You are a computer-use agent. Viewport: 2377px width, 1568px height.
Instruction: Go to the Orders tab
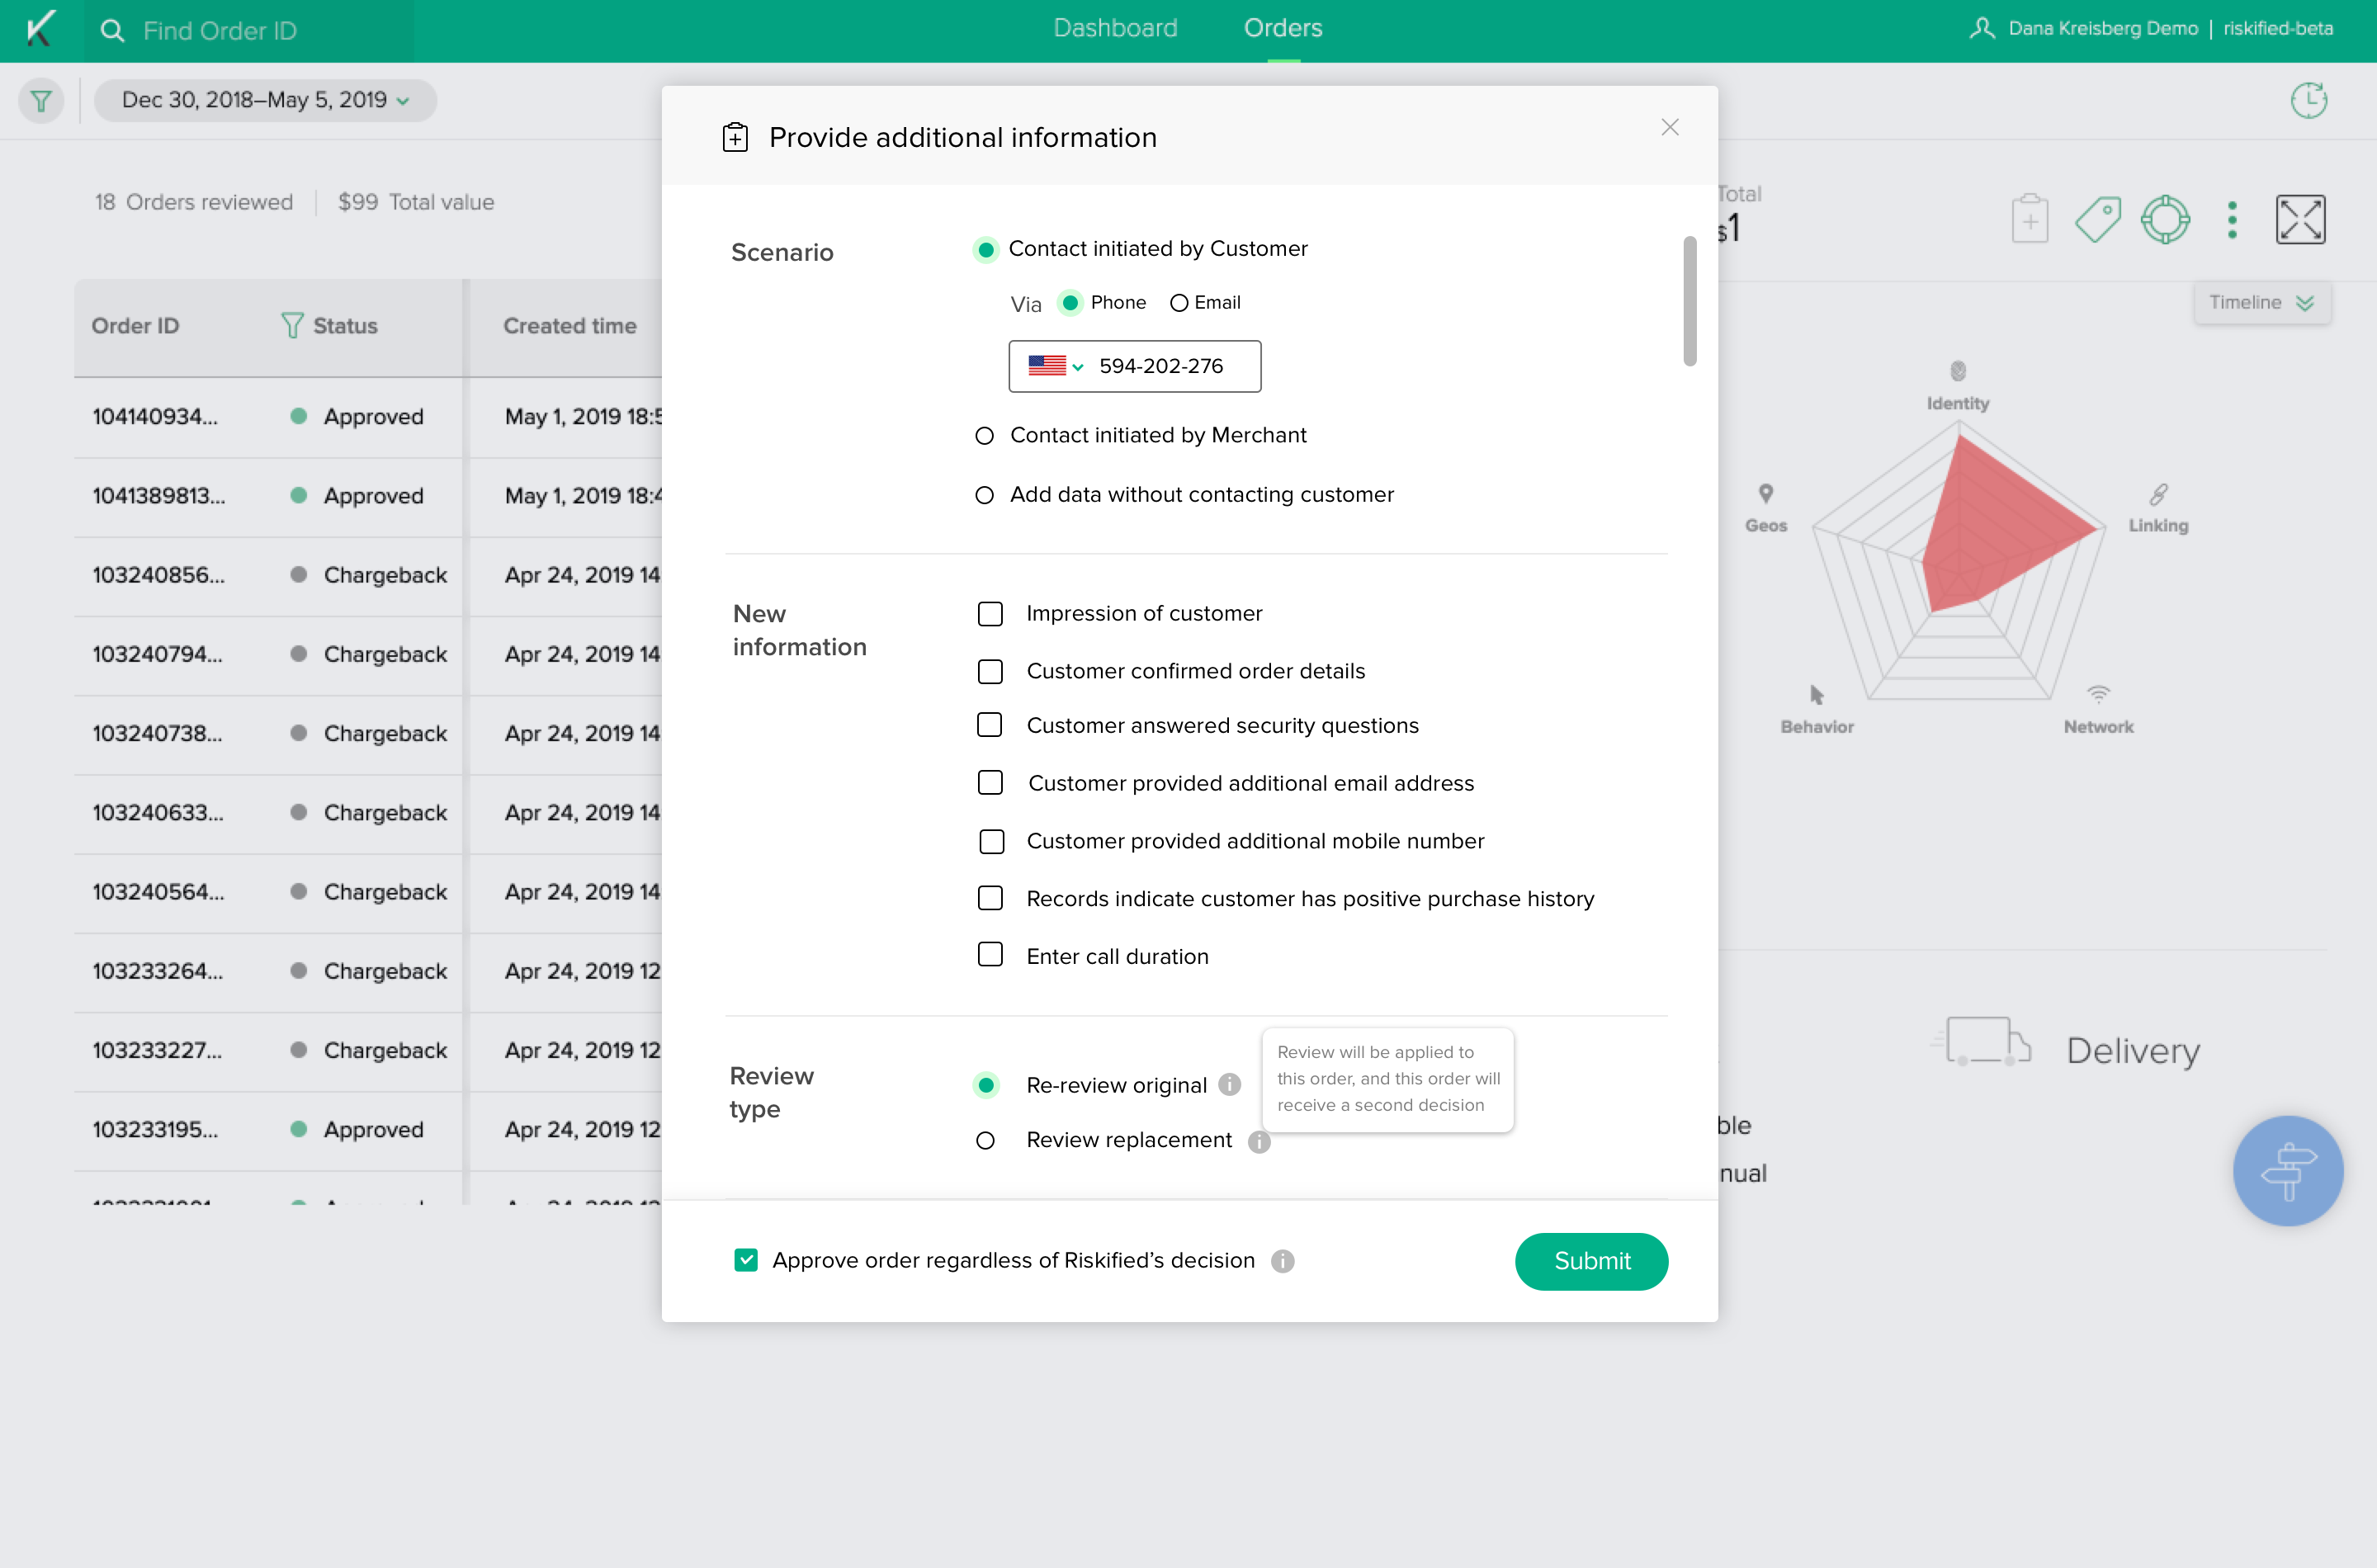pos(1282,28)
